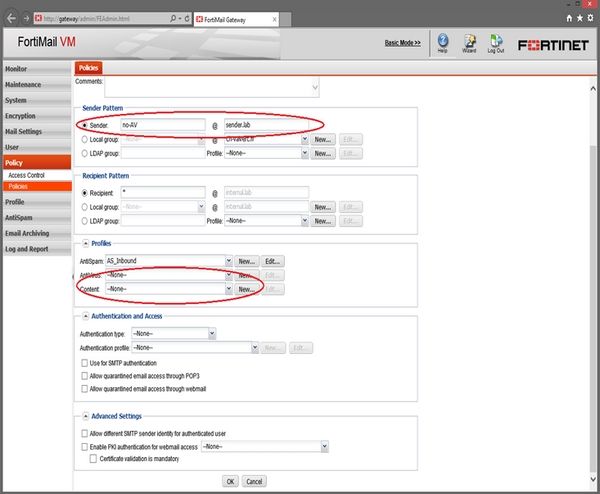Click the Sender name field containing no-AV
Screen dimensions: 600x494
[163, 125]
